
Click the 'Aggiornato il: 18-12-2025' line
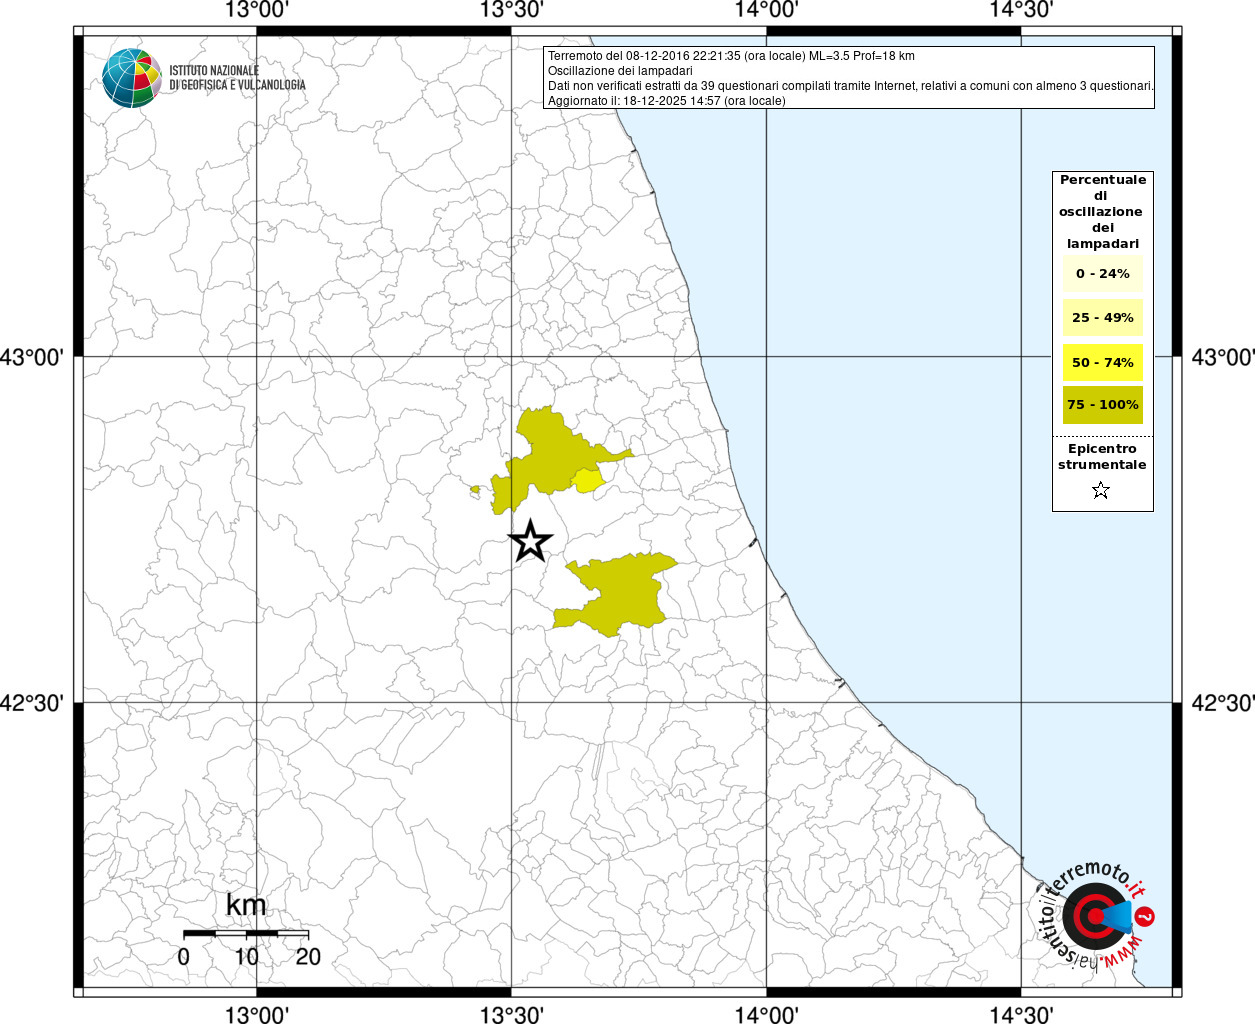click(x=667, y=101)
